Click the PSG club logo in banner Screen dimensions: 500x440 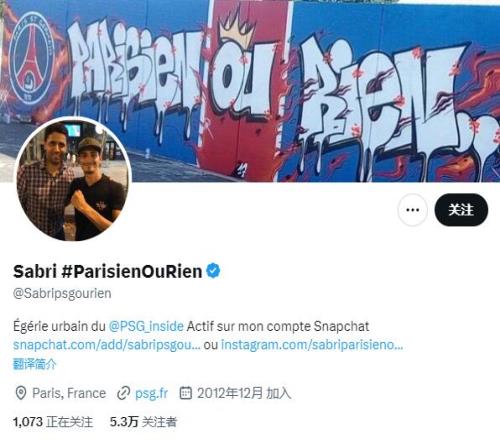[x=32, y=59]
